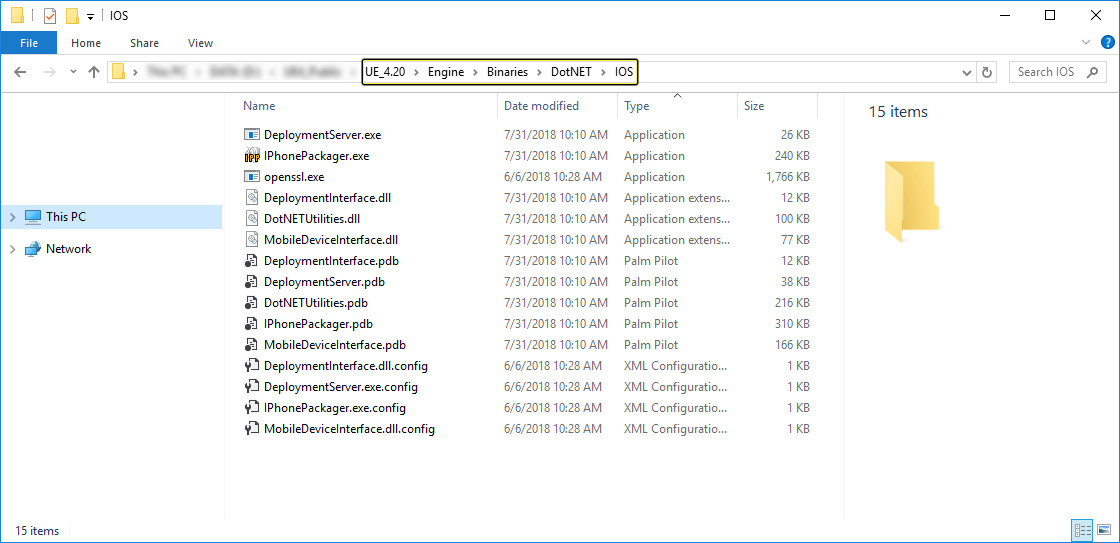Click the IPhonePackager.exe IPP icon

coord(251,156)
